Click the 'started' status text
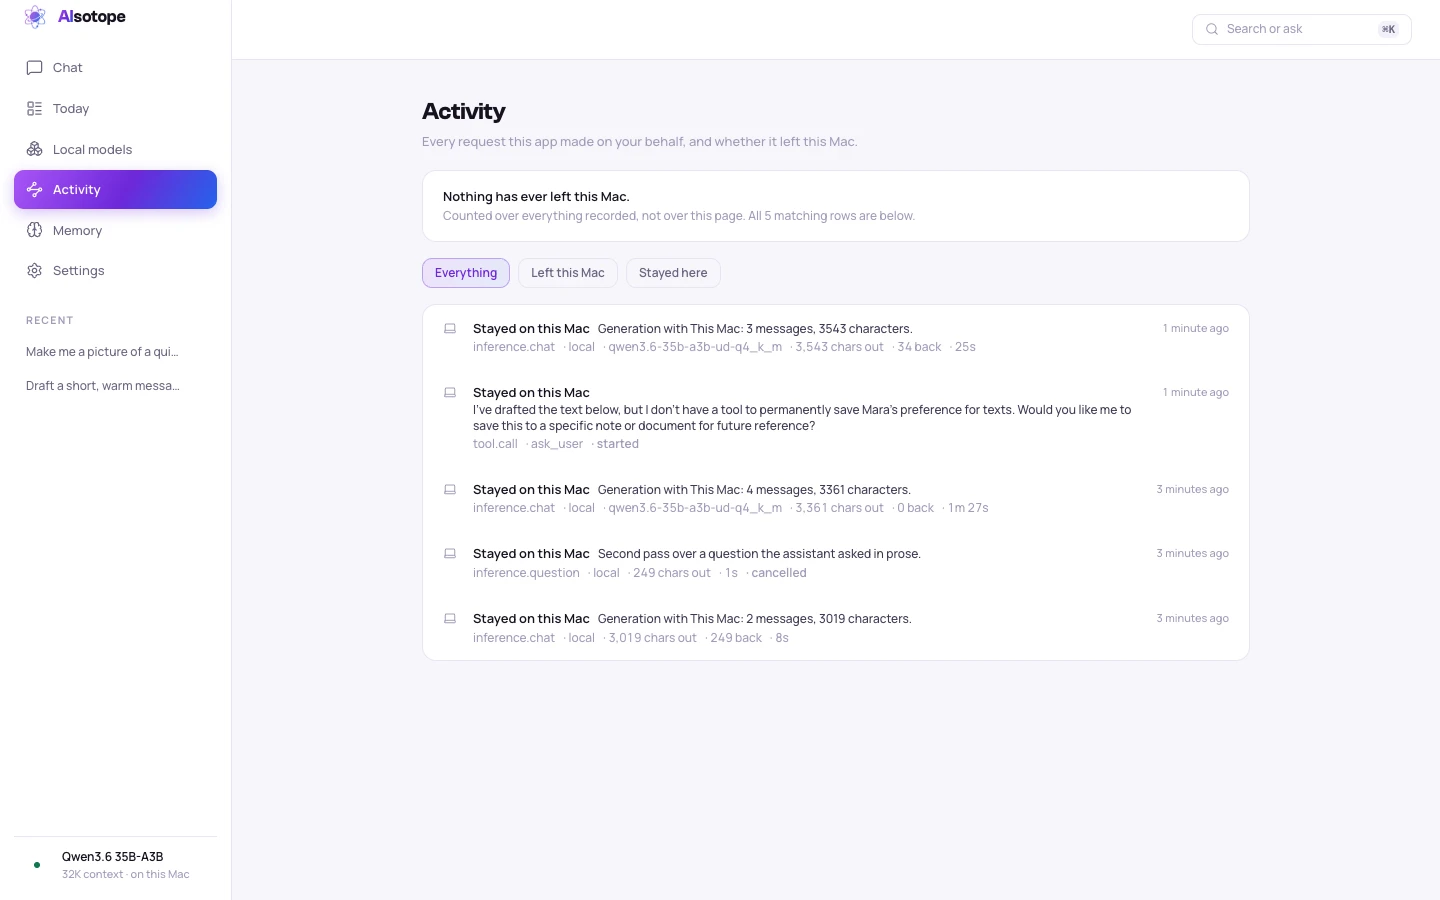The height and width of the screenshot is (900, 1440). (618, 444)
